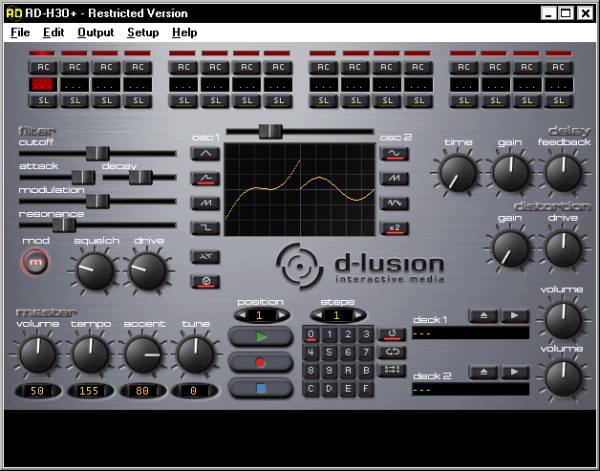Select the triangle waveform for osc 1
Viewport: 600px width, 471px height.
tap(205, 154)
